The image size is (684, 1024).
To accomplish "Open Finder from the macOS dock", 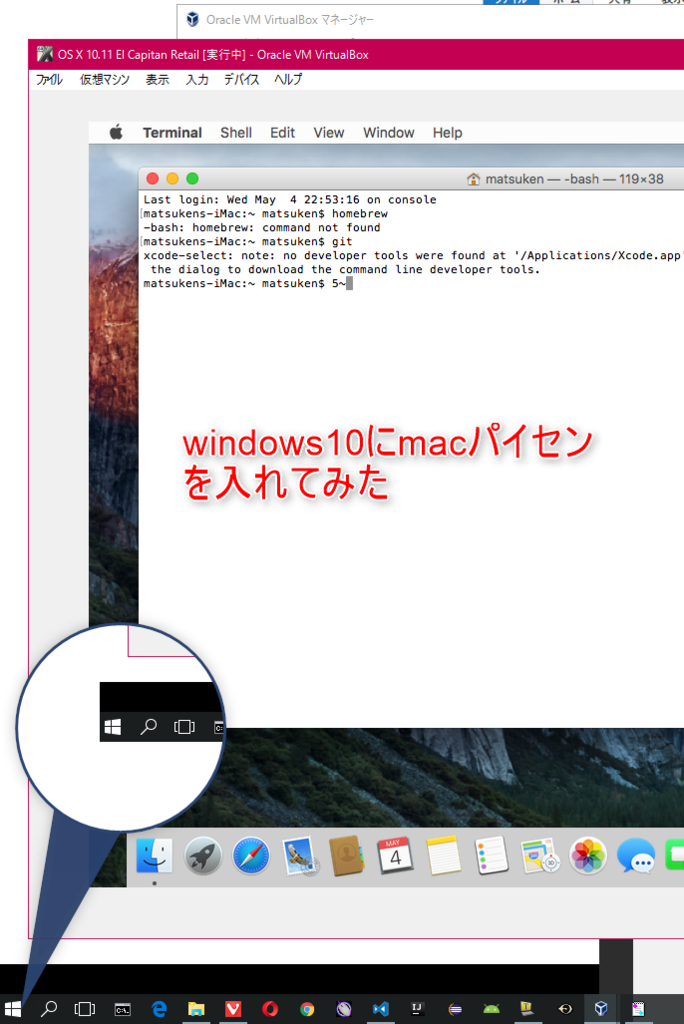I will pos(154,855).
